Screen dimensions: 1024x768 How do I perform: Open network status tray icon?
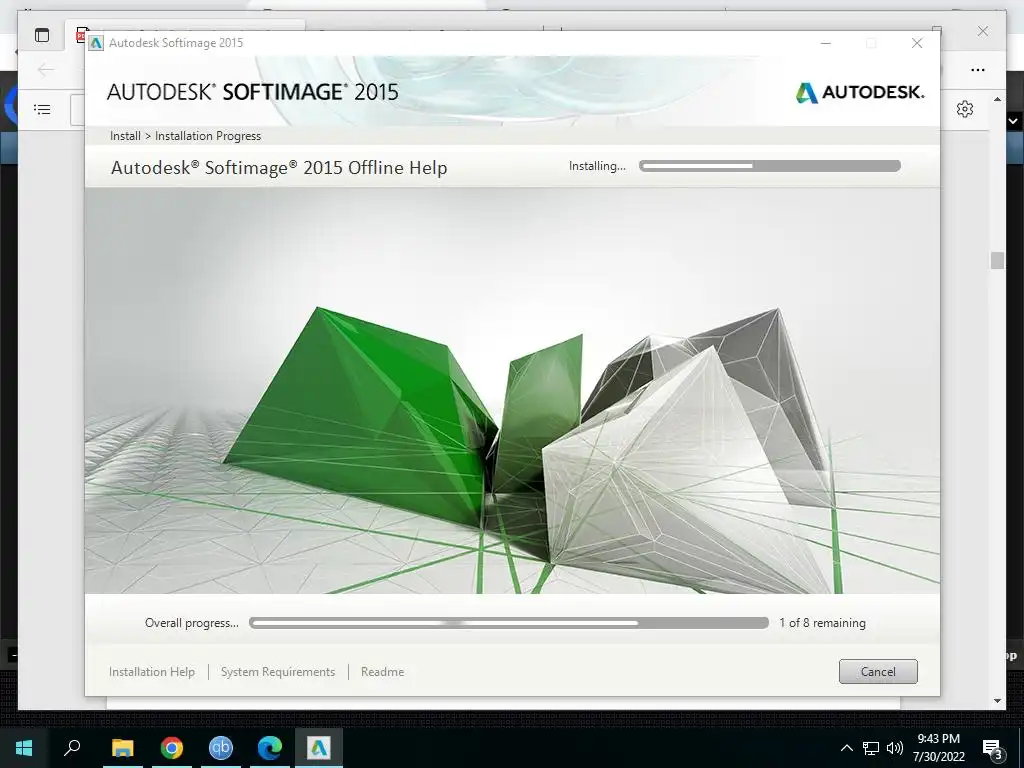pyautogui.click(x=871, y=748)
